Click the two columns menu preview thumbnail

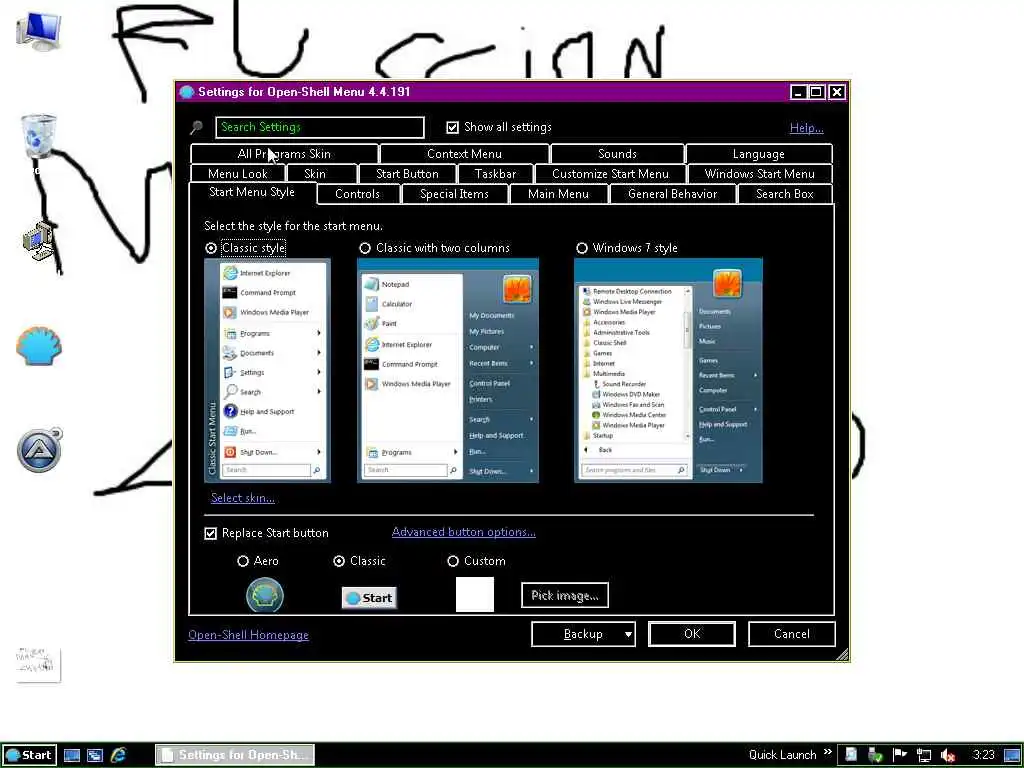[x=448, y=370]
